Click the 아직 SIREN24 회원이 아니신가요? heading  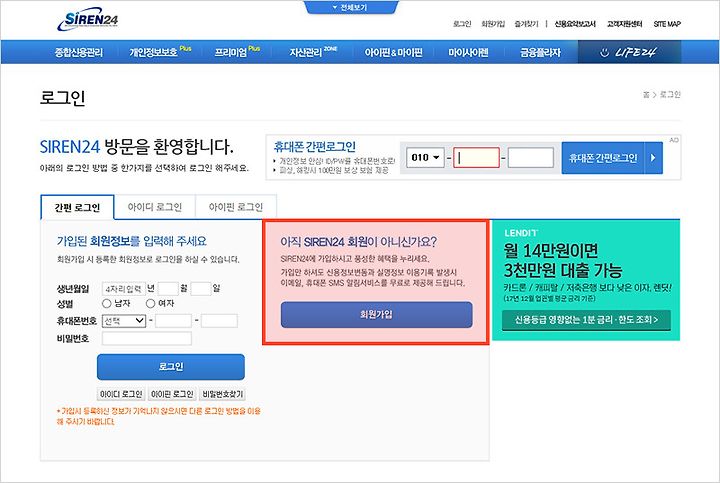point(359,242)
